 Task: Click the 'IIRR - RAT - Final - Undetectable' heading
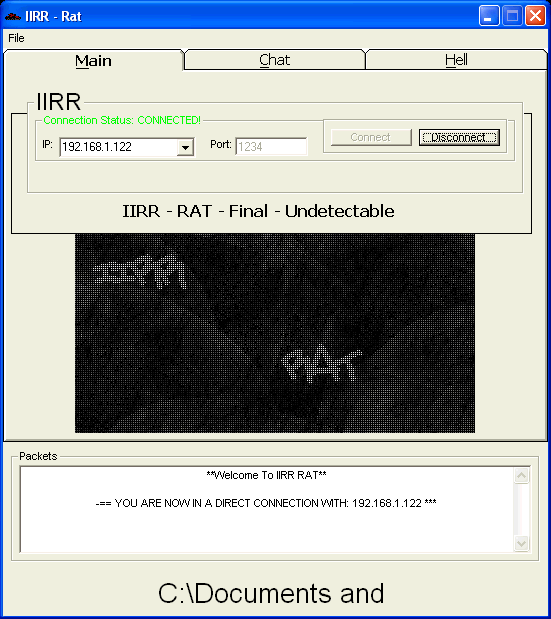(258, 211)
